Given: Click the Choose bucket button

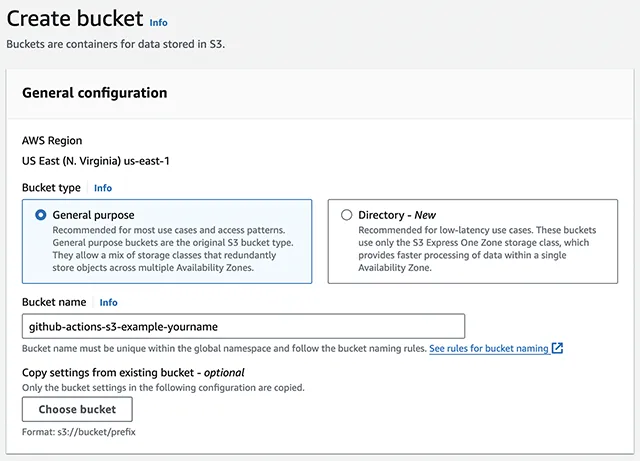Looking at the screenshot, I should pos(77,409).
